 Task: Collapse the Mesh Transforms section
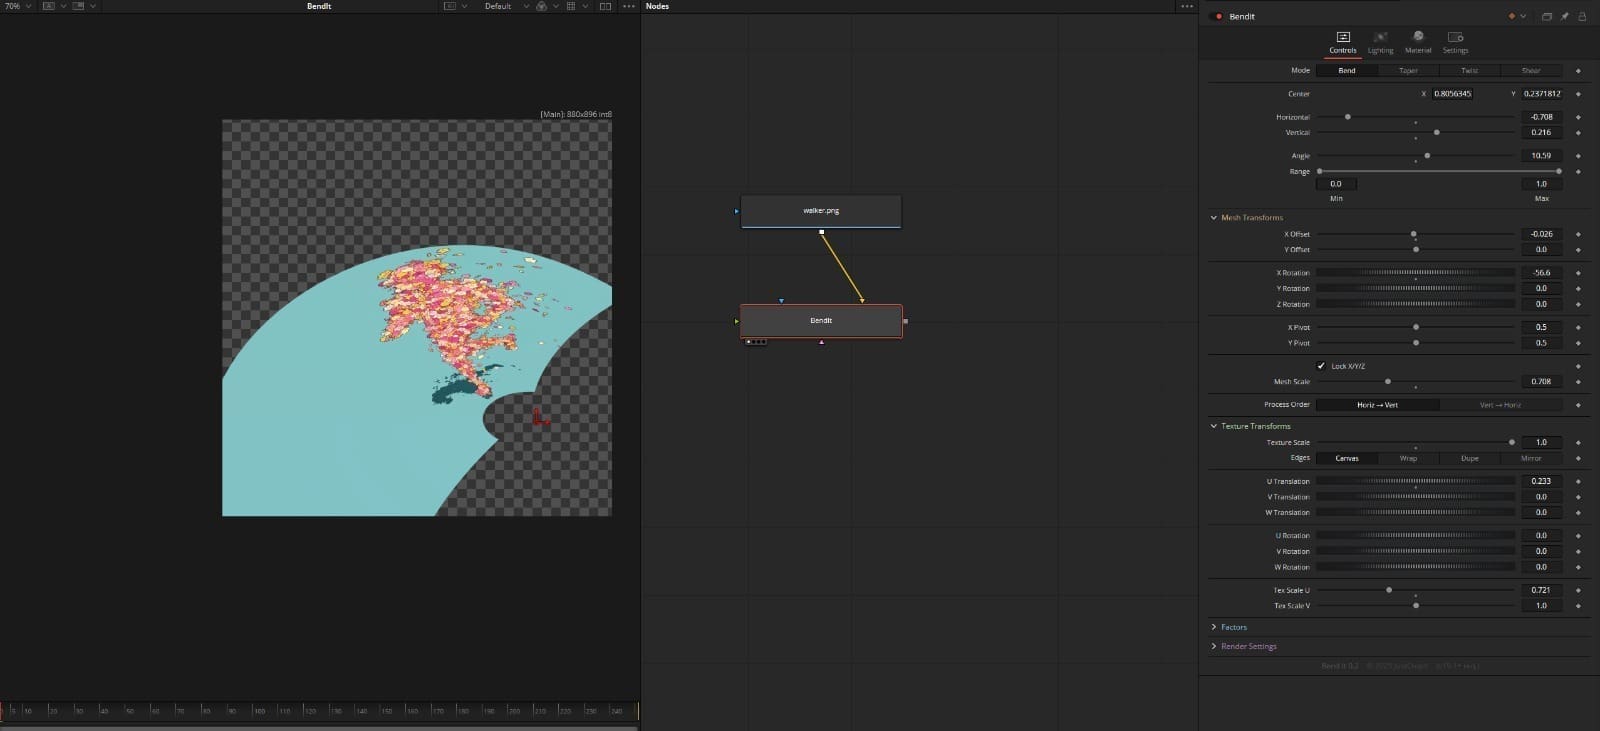pos(1214,218)
